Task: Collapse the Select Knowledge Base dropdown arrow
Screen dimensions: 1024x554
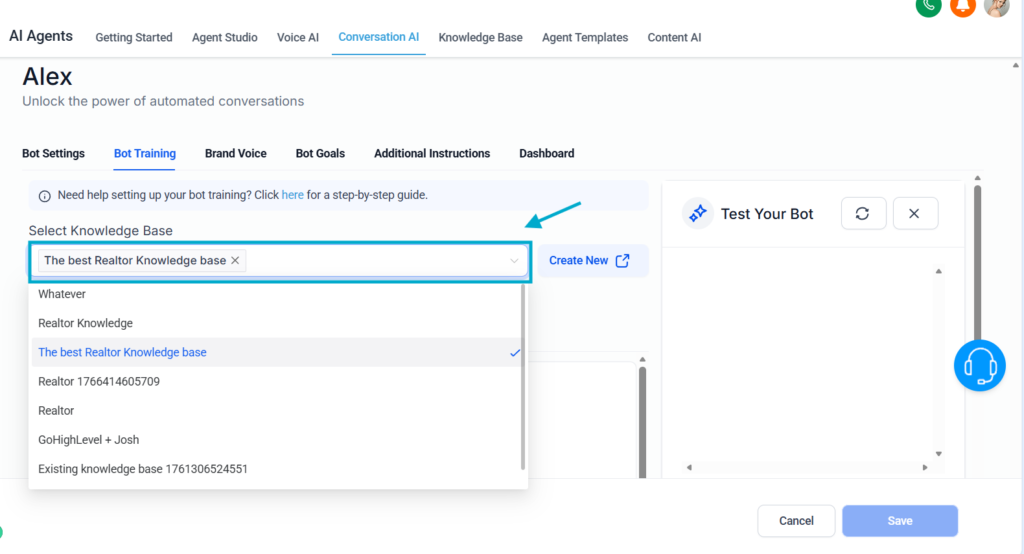Action: tap(514, 261)
